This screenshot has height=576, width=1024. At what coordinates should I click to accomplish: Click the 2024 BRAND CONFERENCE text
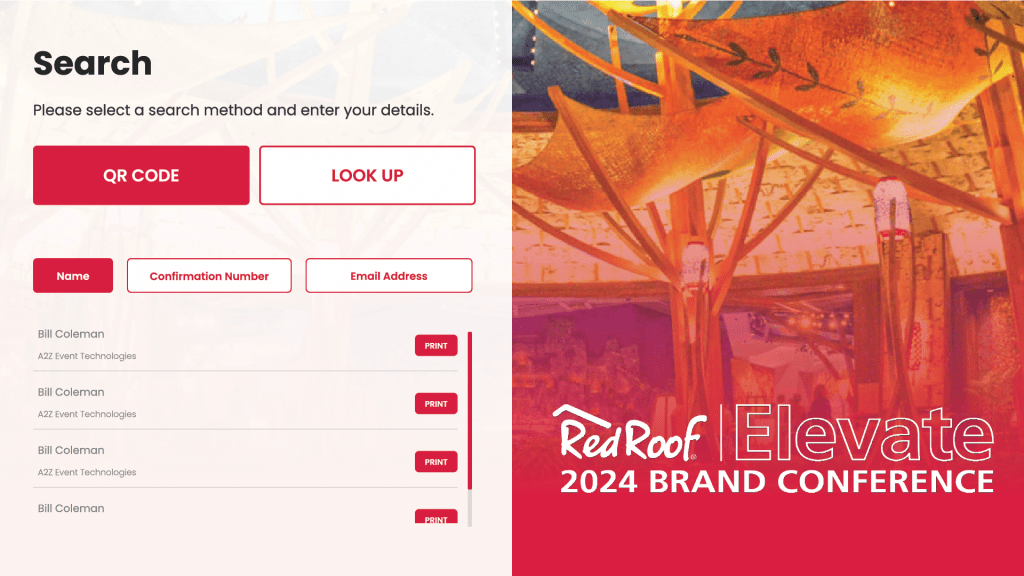[x=776, y=481]
